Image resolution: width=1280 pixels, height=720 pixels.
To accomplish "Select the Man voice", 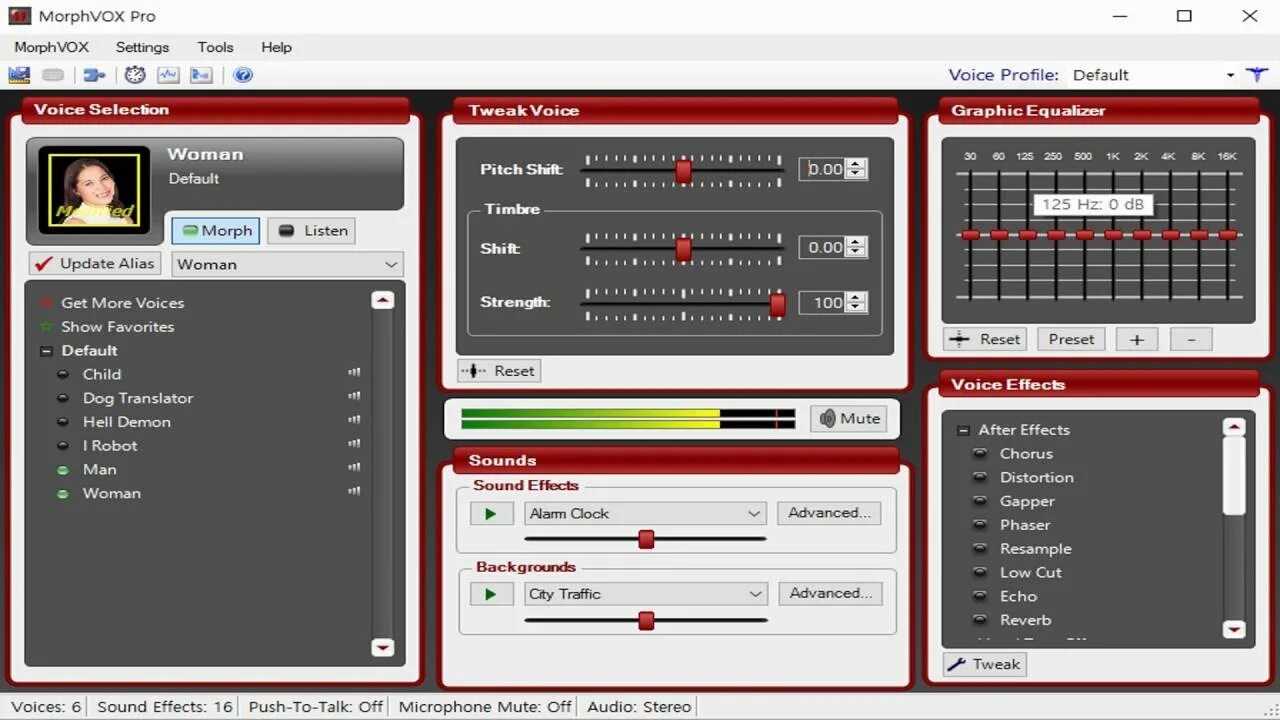I will [x=100, y=470].
